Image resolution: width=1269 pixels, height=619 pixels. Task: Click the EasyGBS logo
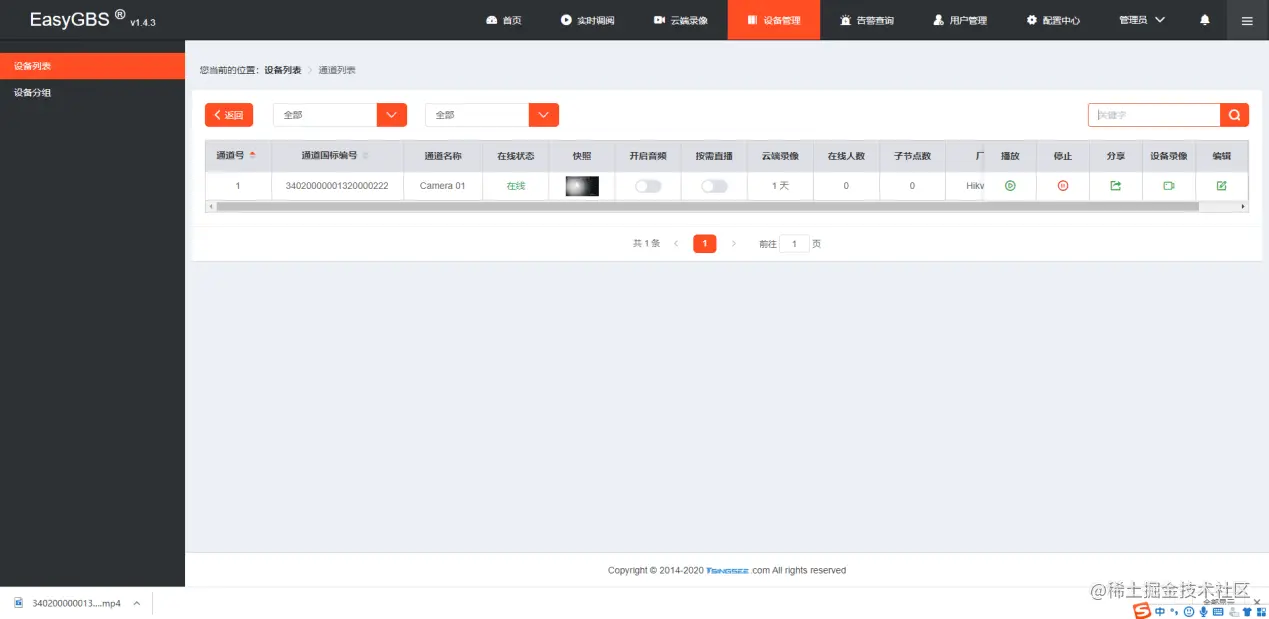(78, 19)
